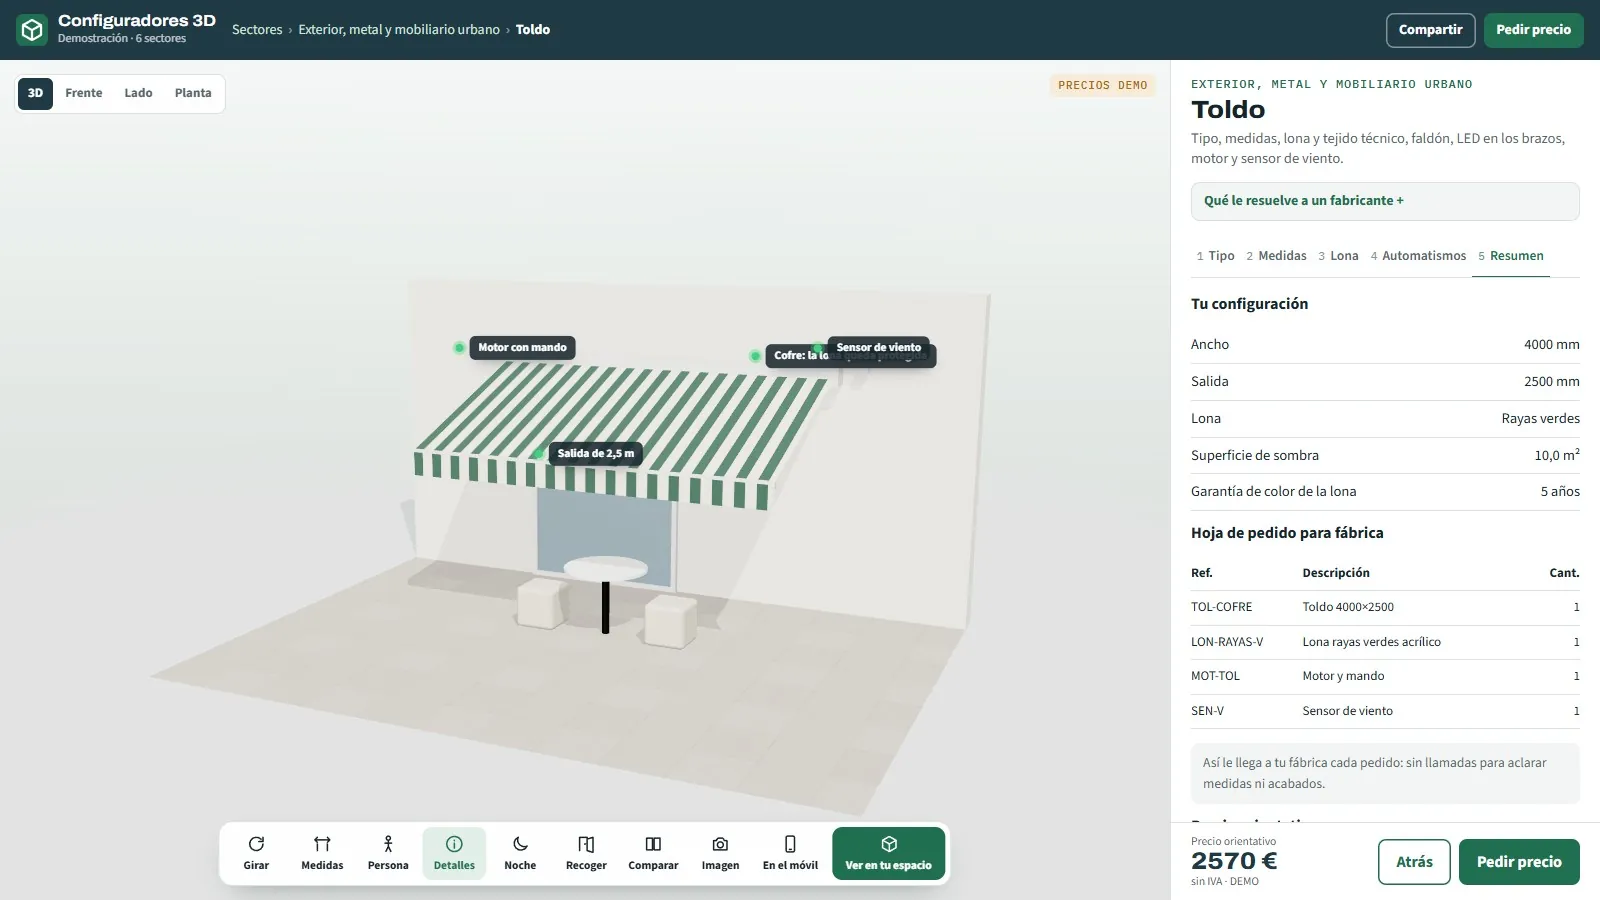Click the Rayas verdes Lona value
The height and width of the screenshot is (900, 1600).
(1540, 418)
